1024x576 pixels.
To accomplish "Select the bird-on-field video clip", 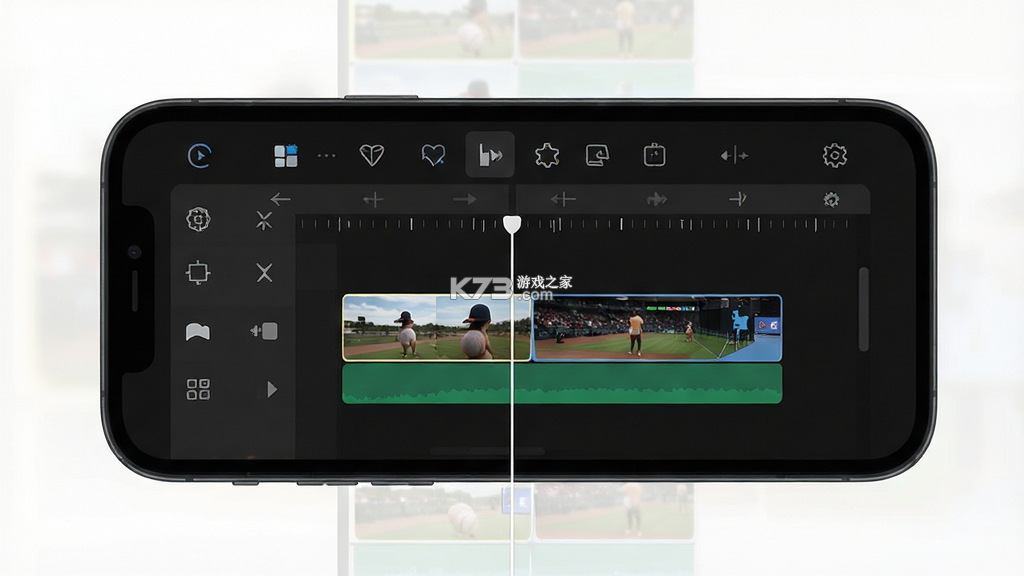I will [436, 327].
